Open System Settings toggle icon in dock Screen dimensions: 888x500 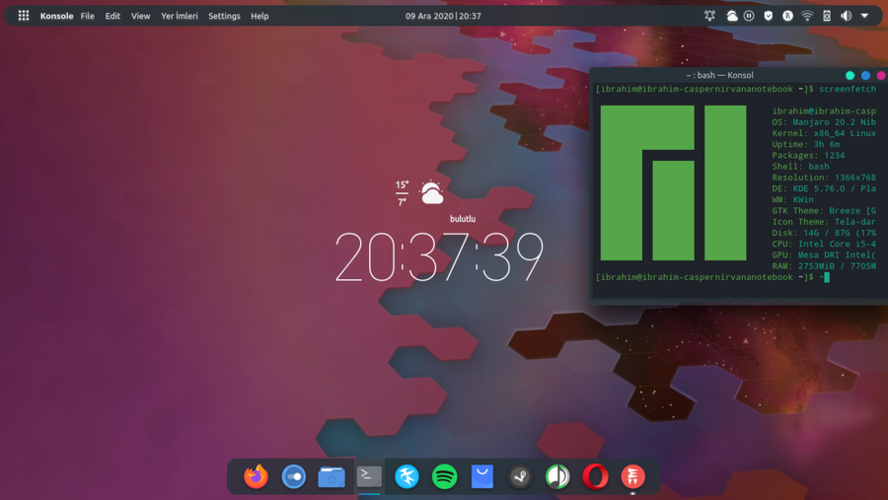point(293,477)
